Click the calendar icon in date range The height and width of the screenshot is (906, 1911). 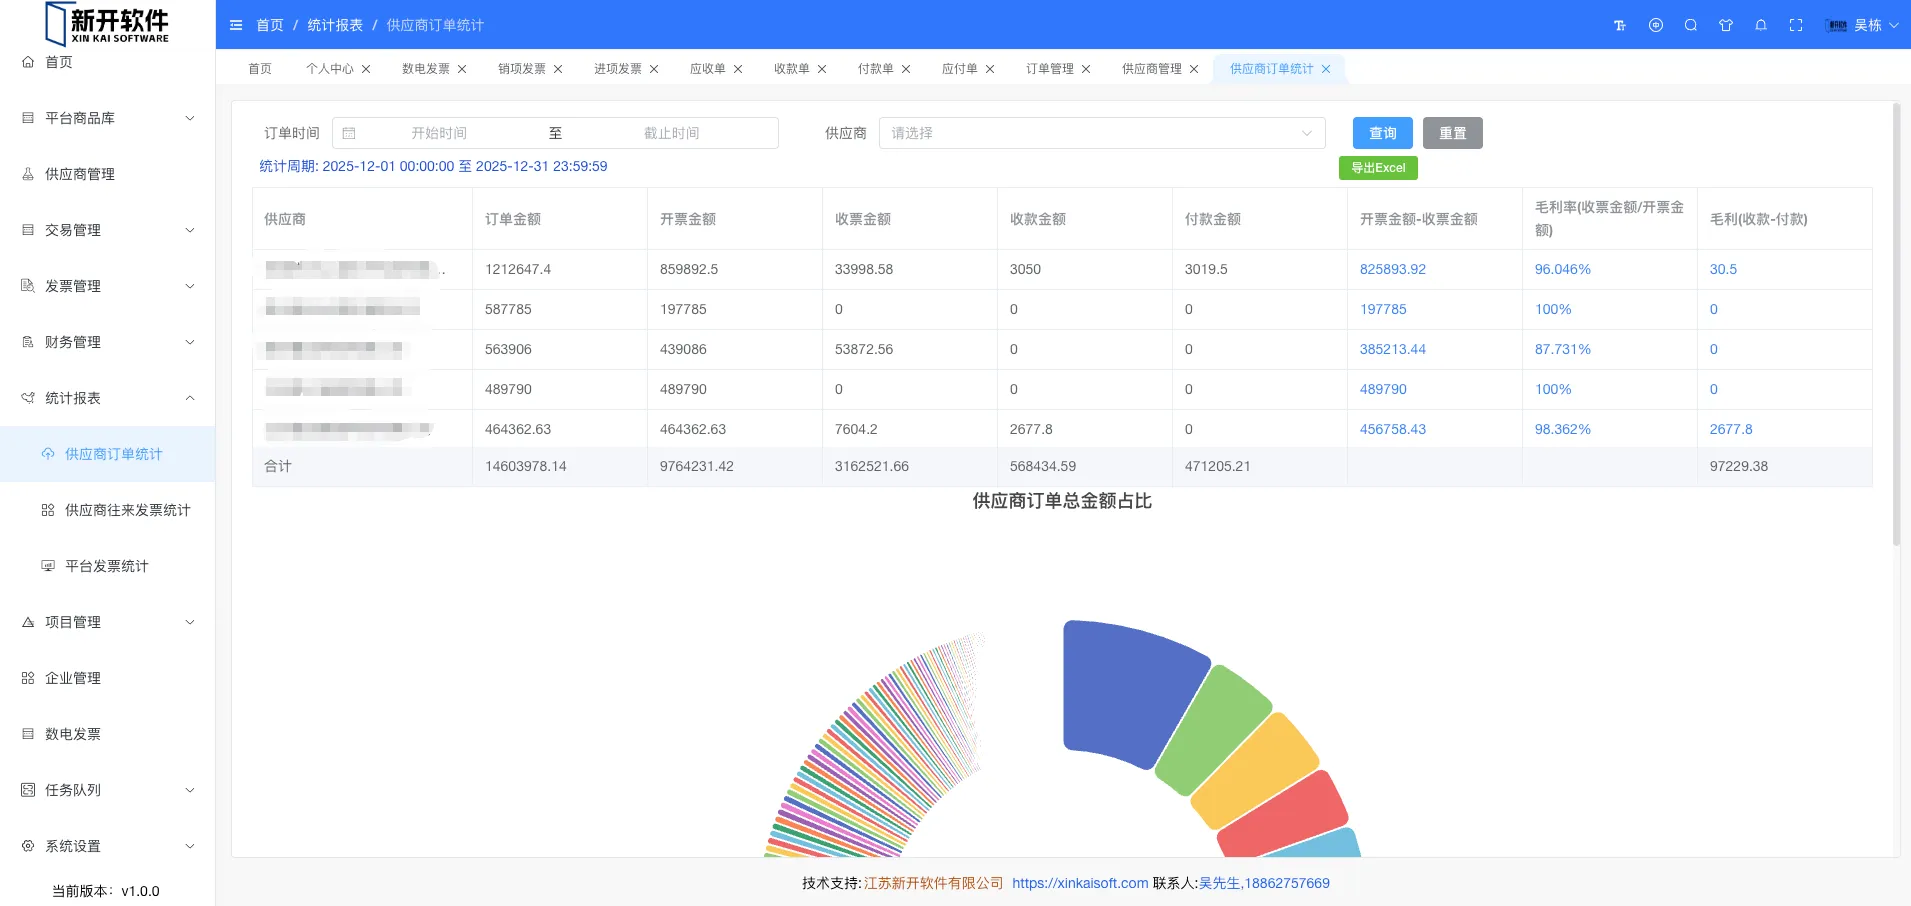click(x=349, y=133)
